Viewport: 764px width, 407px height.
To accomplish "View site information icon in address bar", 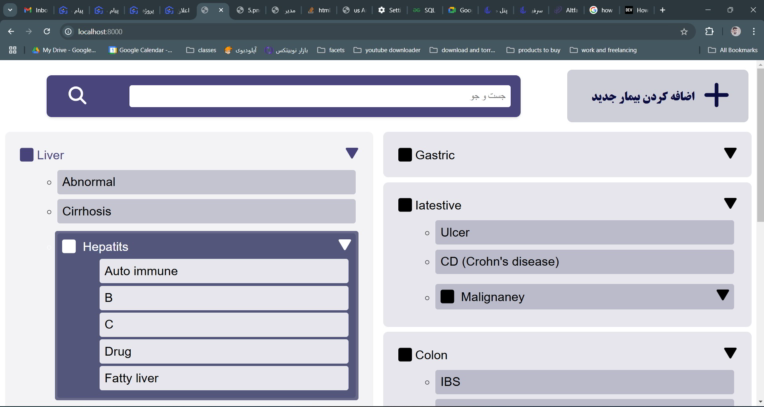I will pyautogui.click(x=69, y=31).
